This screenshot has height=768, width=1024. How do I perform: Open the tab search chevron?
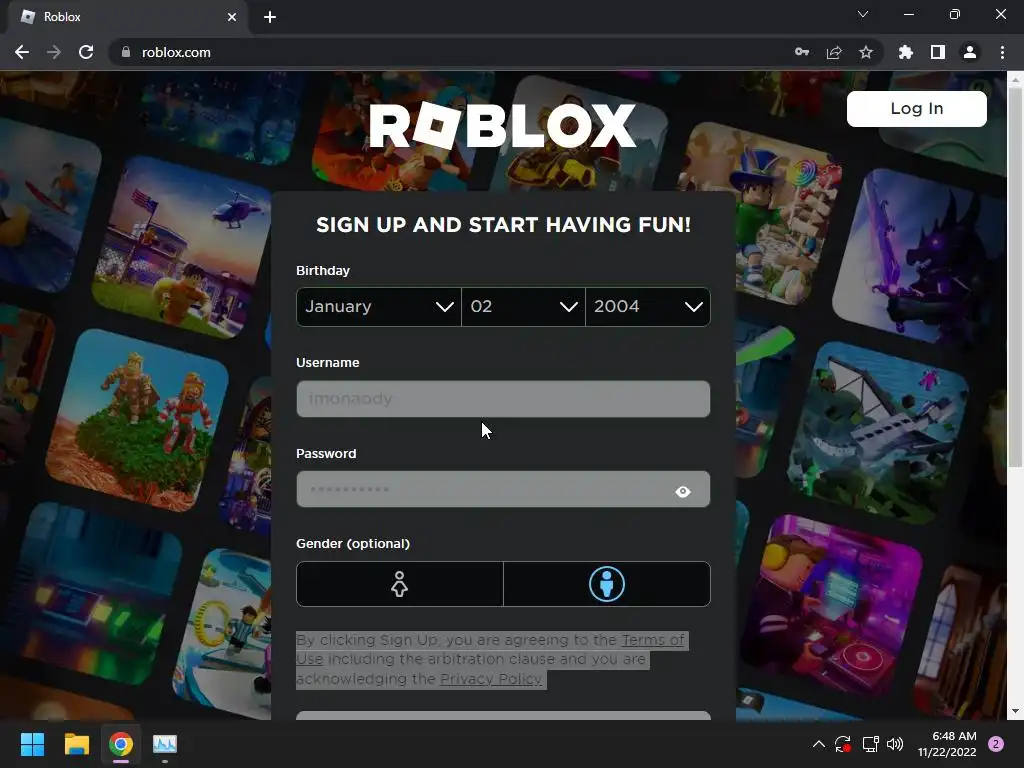[x=863, y=14]
